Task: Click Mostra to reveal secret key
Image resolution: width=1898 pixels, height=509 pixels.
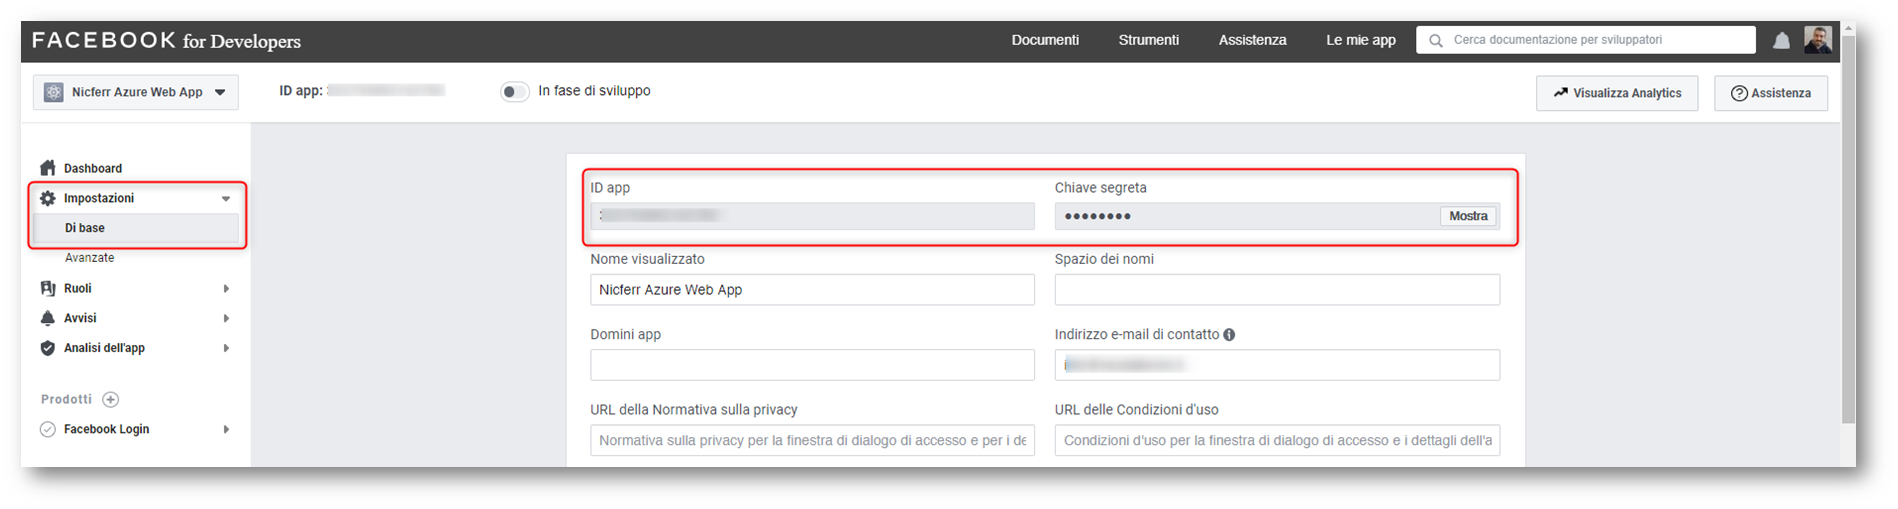Action: click(1468, 216)
